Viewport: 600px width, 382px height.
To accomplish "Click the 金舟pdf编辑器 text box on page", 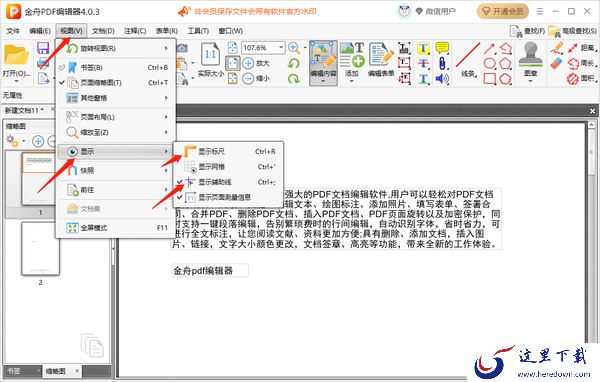I will [210, 271].
